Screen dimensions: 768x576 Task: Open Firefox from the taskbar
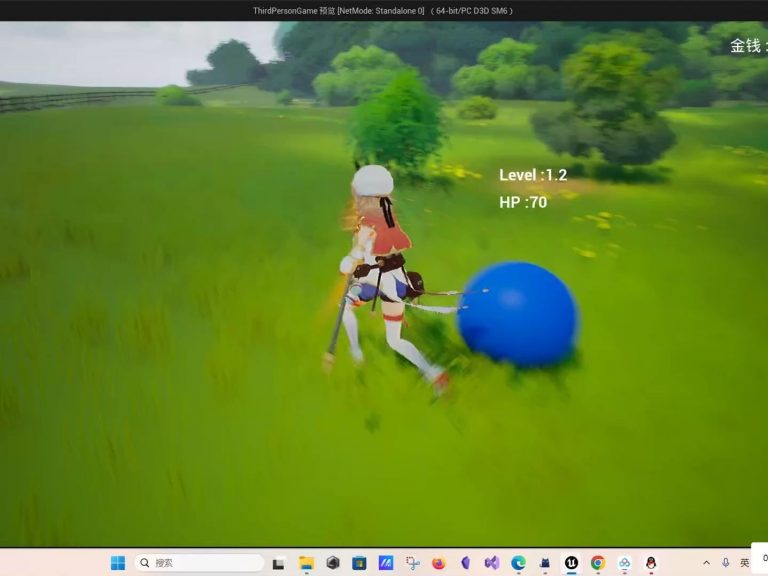[438, 563]
